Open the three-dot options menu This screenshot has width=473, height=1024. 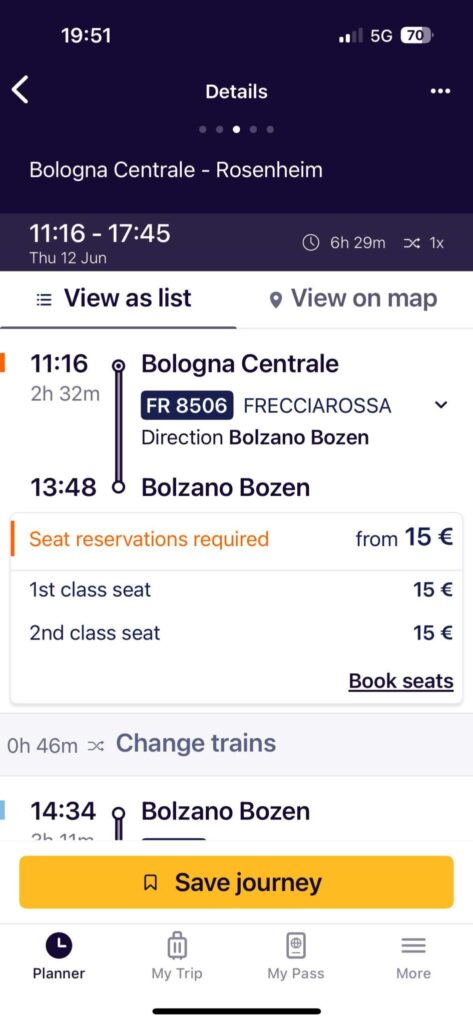pyautogui.click(x=440, y=91)
